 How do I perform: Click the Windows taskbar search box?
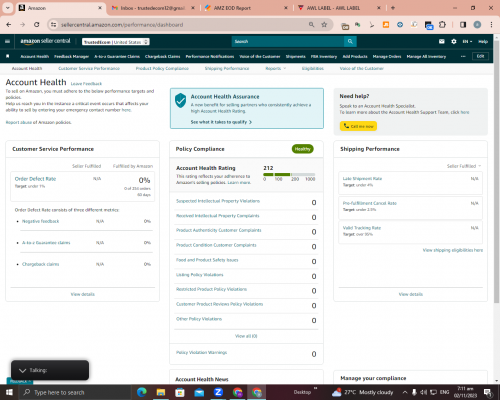[x=76, y=392]
